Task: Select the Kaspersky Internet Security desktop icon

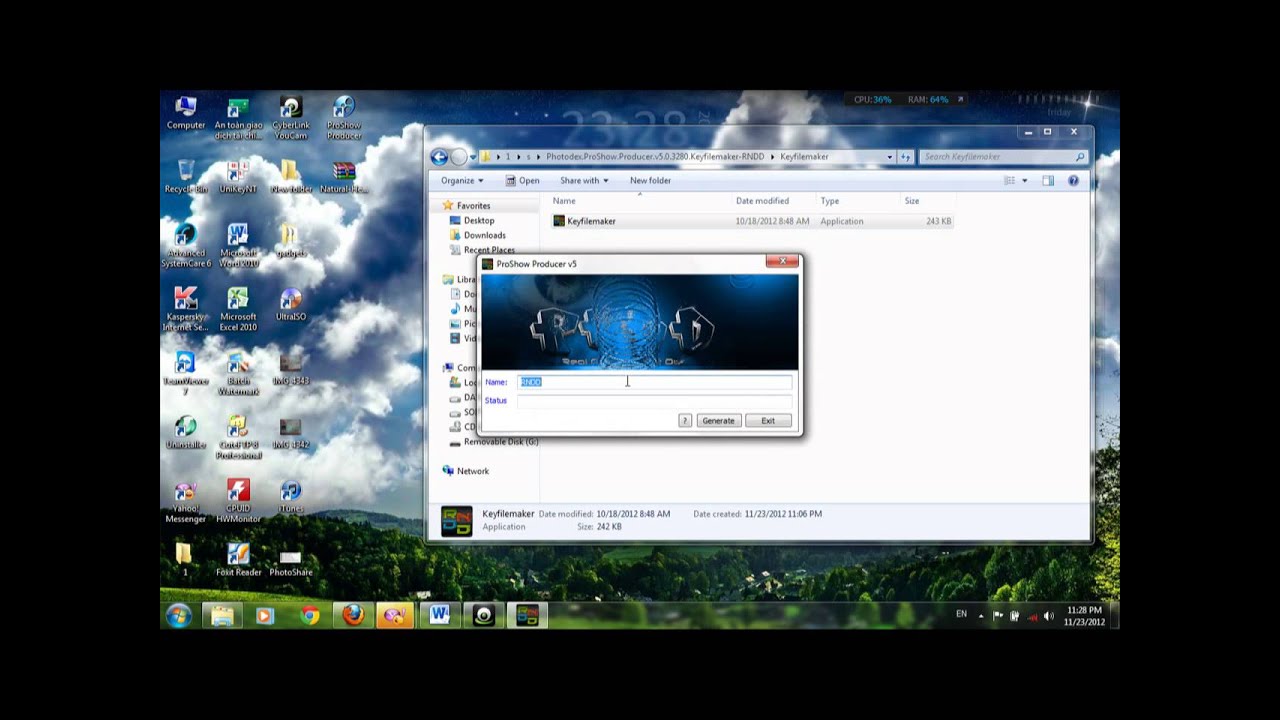Action: [x=186, y=310]
